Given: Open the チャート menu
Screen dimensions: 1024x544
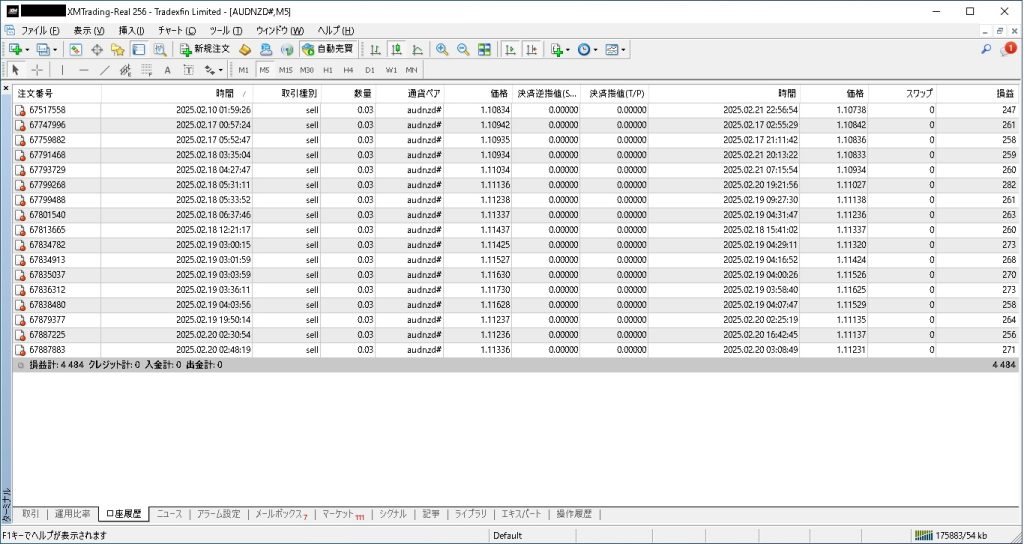Looking at the screenshot, I should point(170,31).
